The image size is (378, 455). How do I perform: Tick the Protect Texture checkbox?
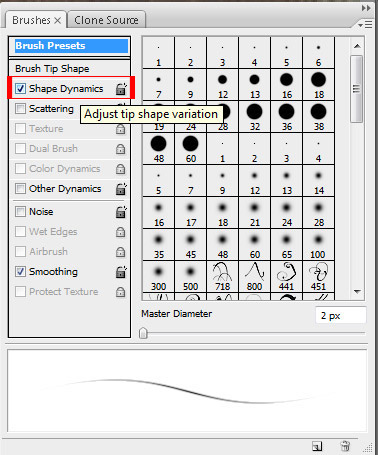click(20, 292)
